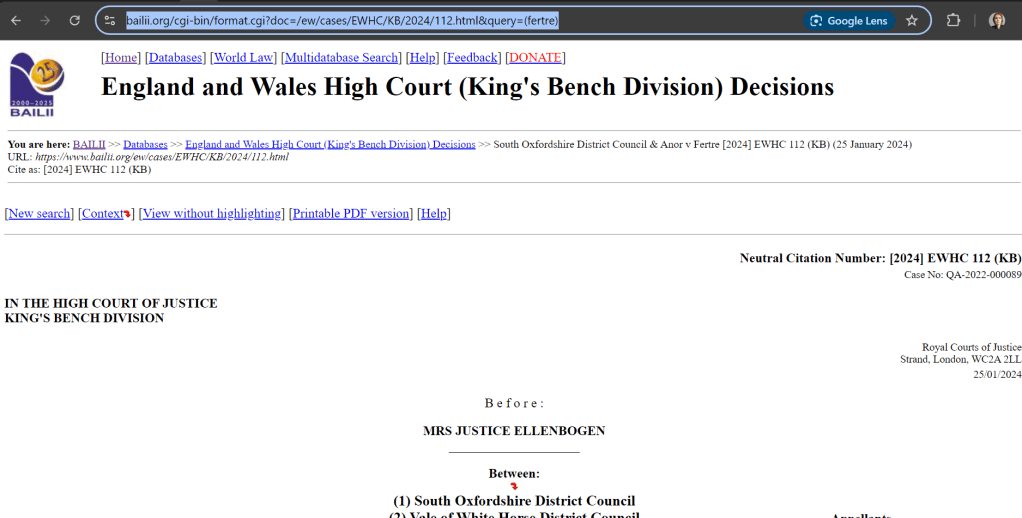
Task: Click the browser back arrow
Action: (x=16, y=20)
